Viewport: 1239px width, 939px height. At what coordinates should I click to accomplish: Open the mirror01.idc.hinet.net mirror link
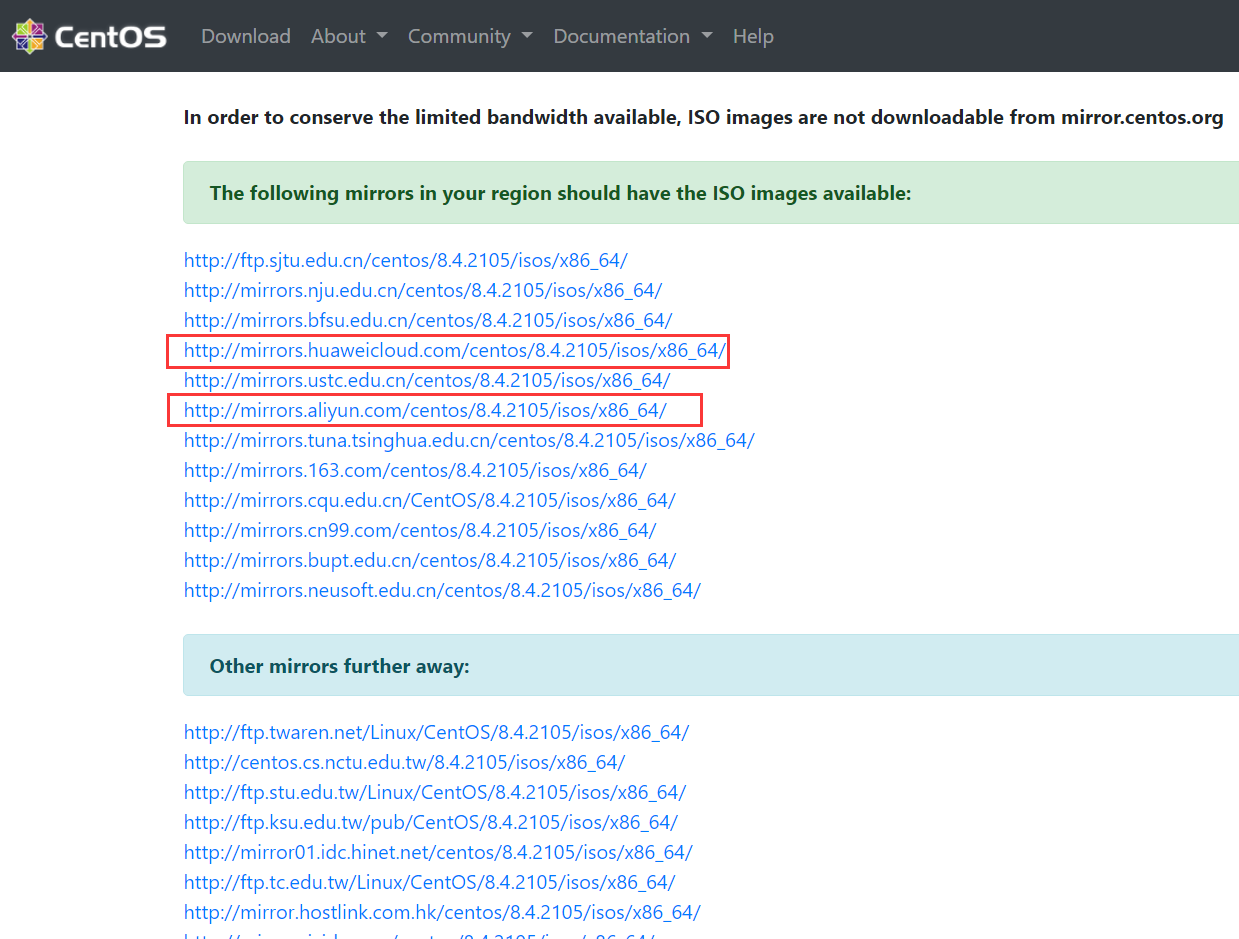pyautogui.click(x=438, y=852)
